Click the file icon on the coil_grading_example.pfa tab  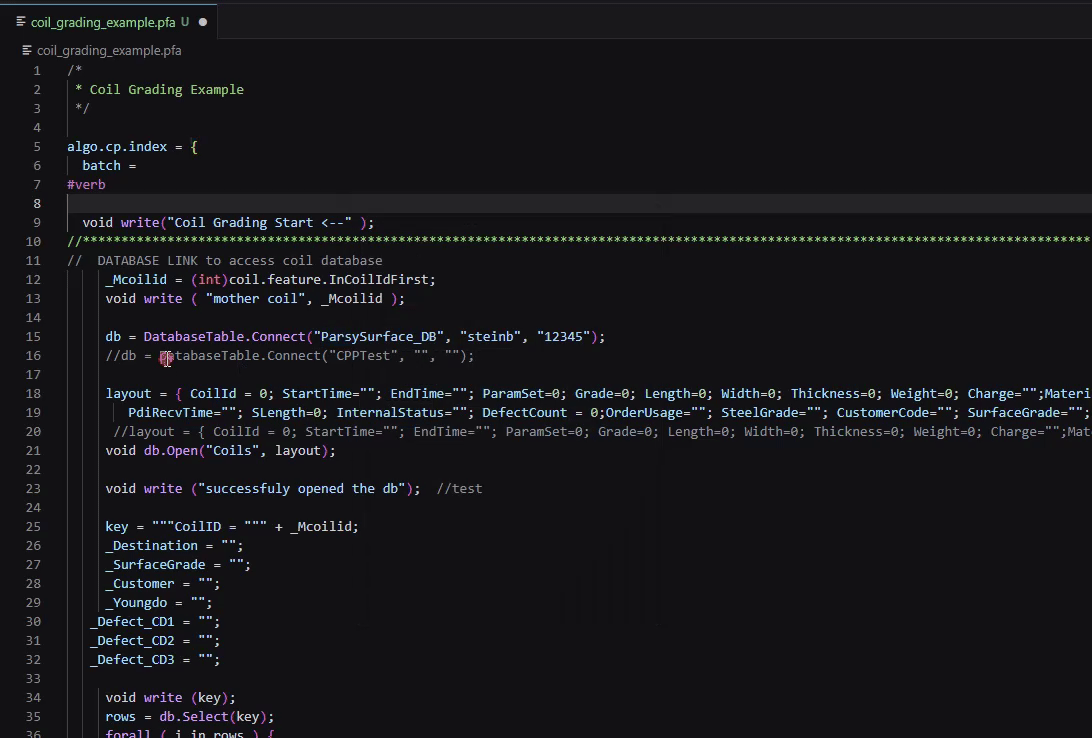pyautogui.click(x=19, y=21)
